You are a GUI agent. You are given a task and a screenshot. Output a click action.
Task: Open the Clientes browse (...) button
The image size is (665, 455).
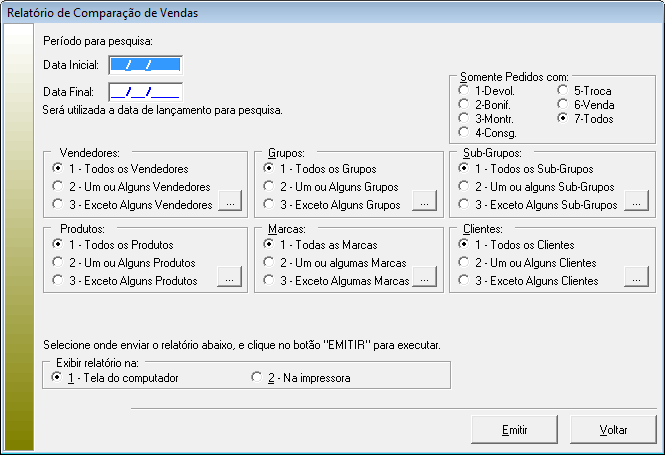[x=636, y=280]
